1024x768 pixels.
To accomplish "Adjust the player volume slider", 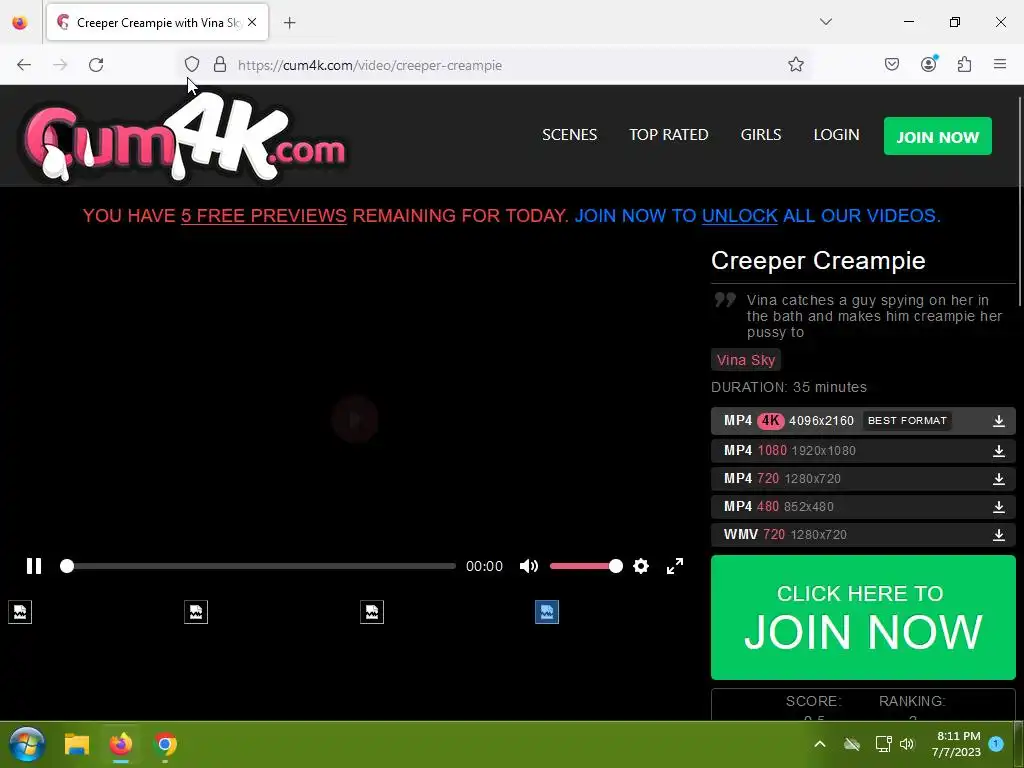I will coord(586,566).
